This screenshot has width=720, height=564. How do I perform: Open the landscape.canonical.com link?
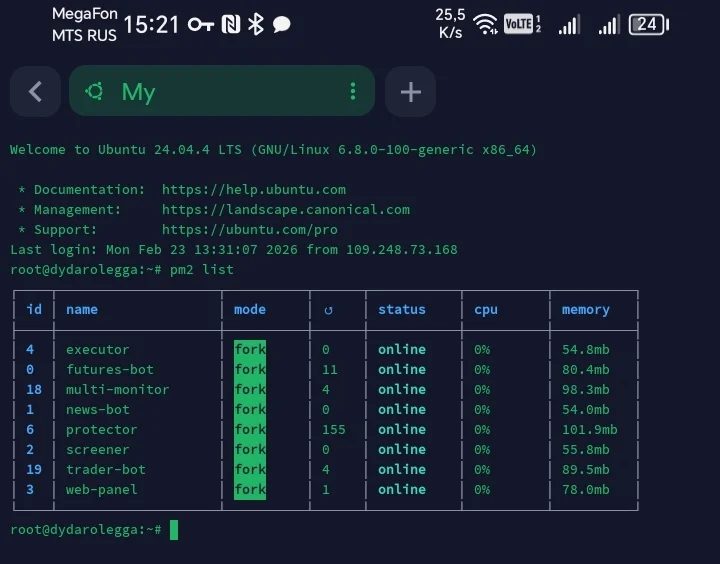click(286, 209)
